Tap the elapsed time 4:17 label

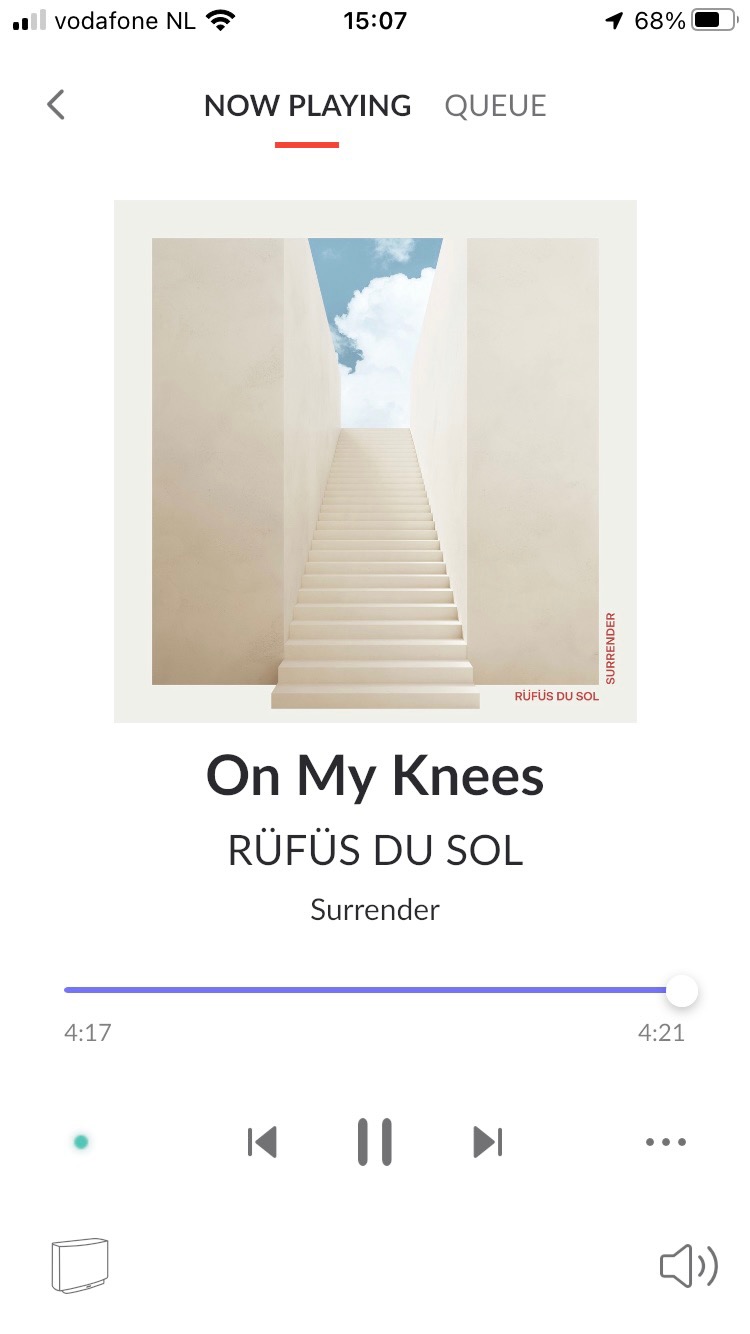tap(88, 1033)
